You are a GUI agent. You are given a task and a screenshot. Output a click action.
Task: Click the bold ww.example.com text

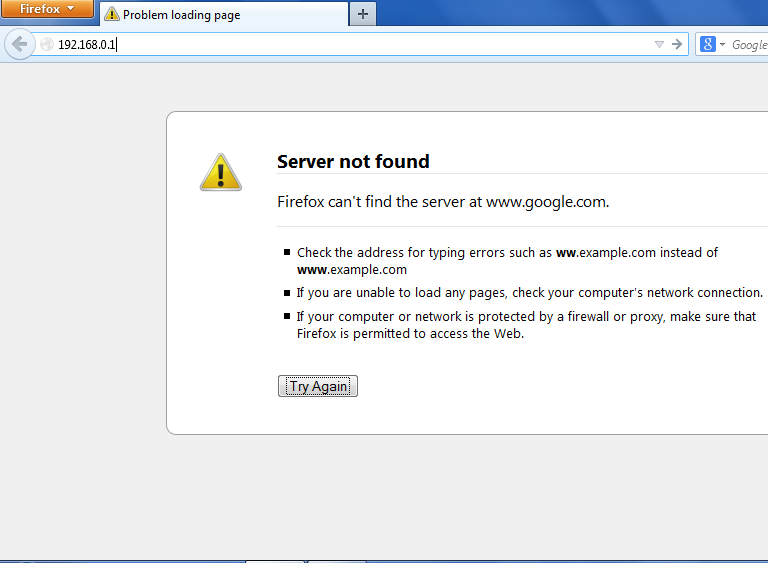coord(605,252)
